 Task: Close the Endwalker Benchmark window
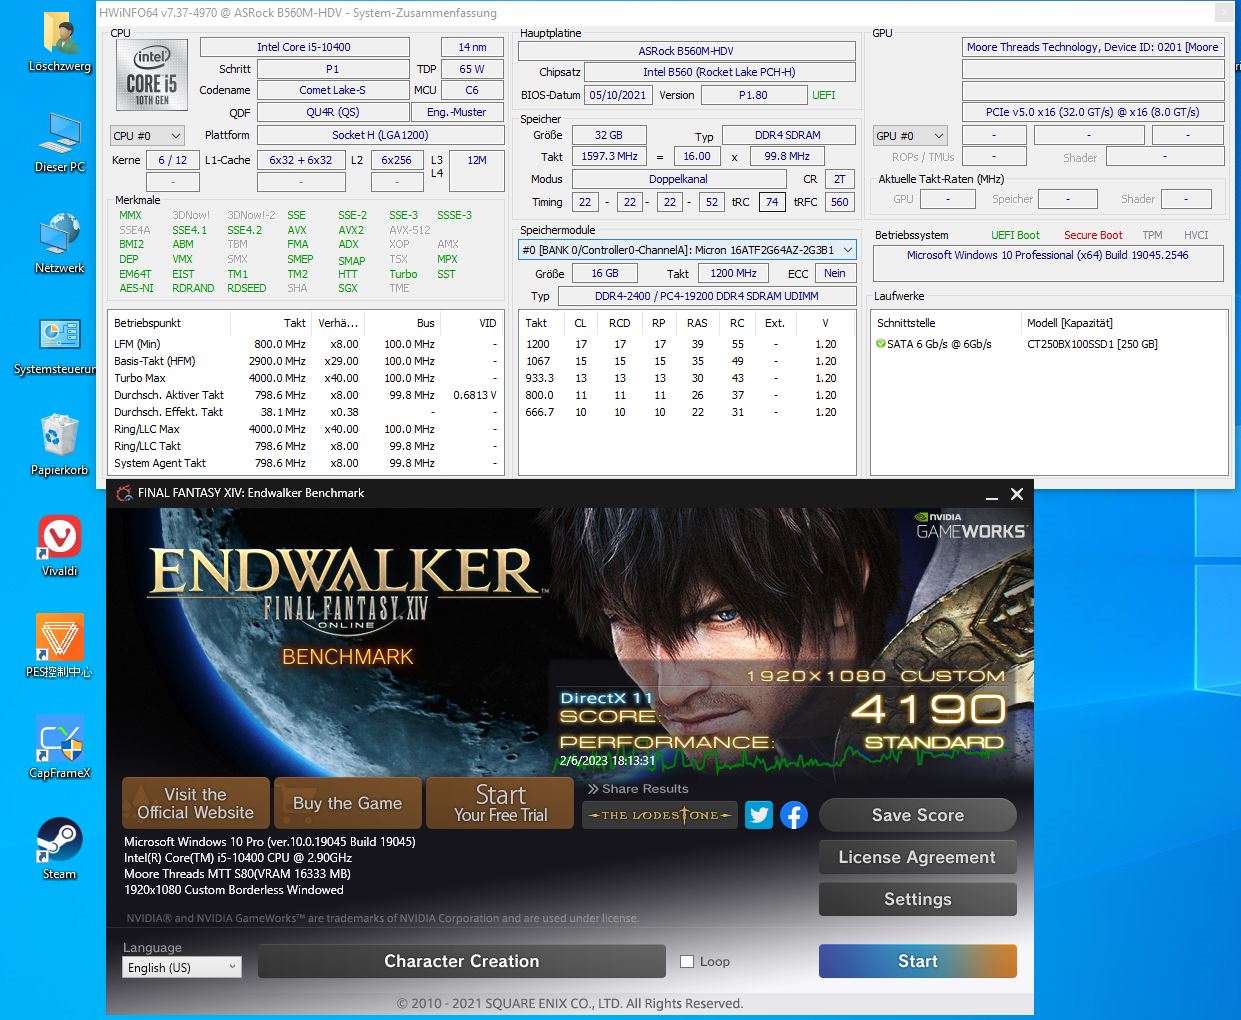(x=1017, y=494)
